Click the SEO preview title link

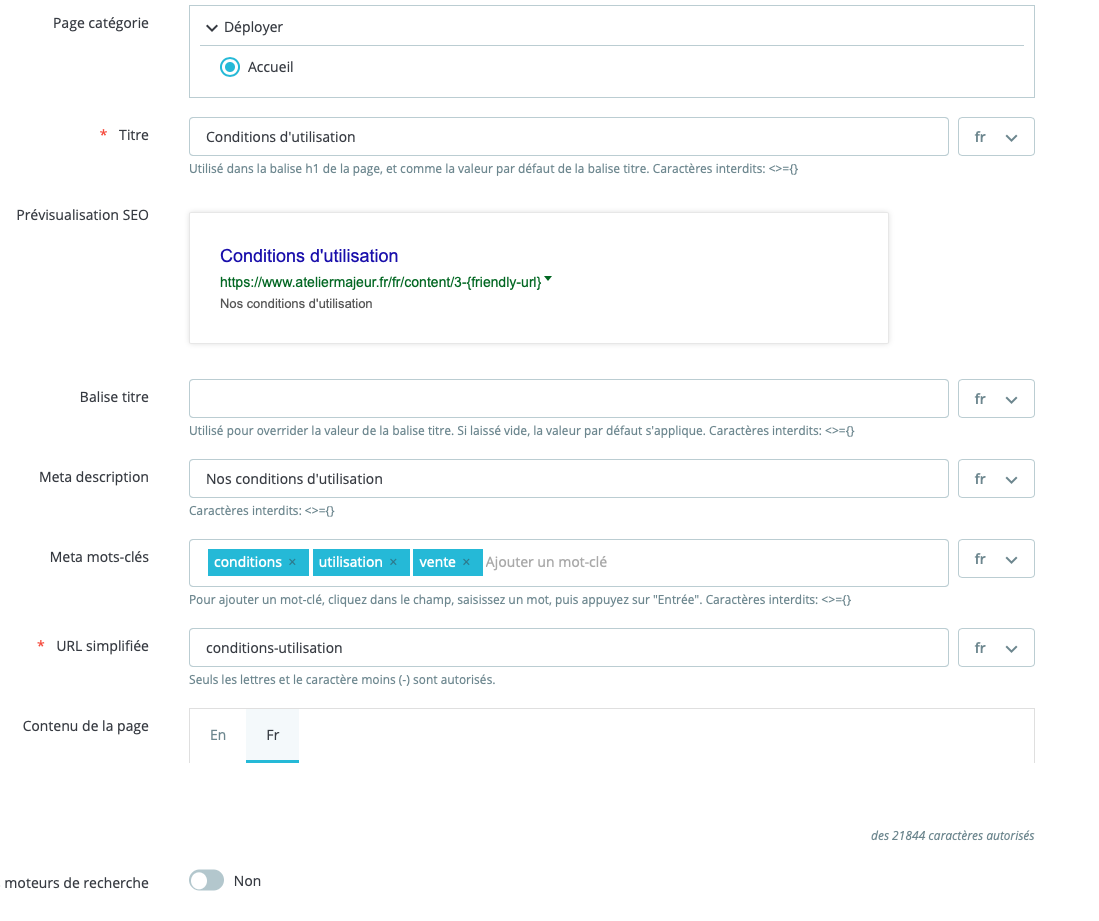coord(309,256)
